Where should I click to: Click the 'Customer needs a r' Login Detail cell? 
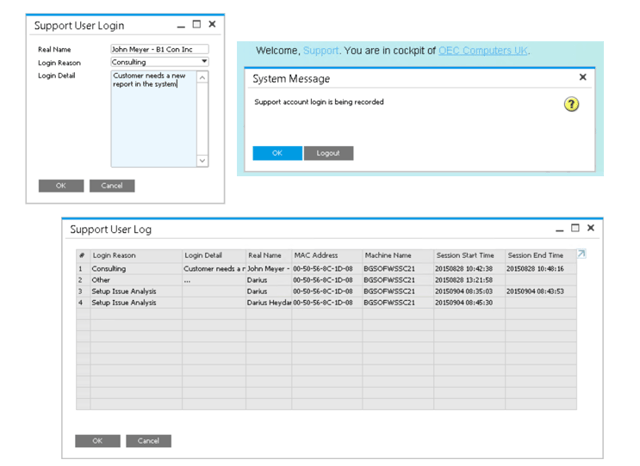(x=214, y=269)
